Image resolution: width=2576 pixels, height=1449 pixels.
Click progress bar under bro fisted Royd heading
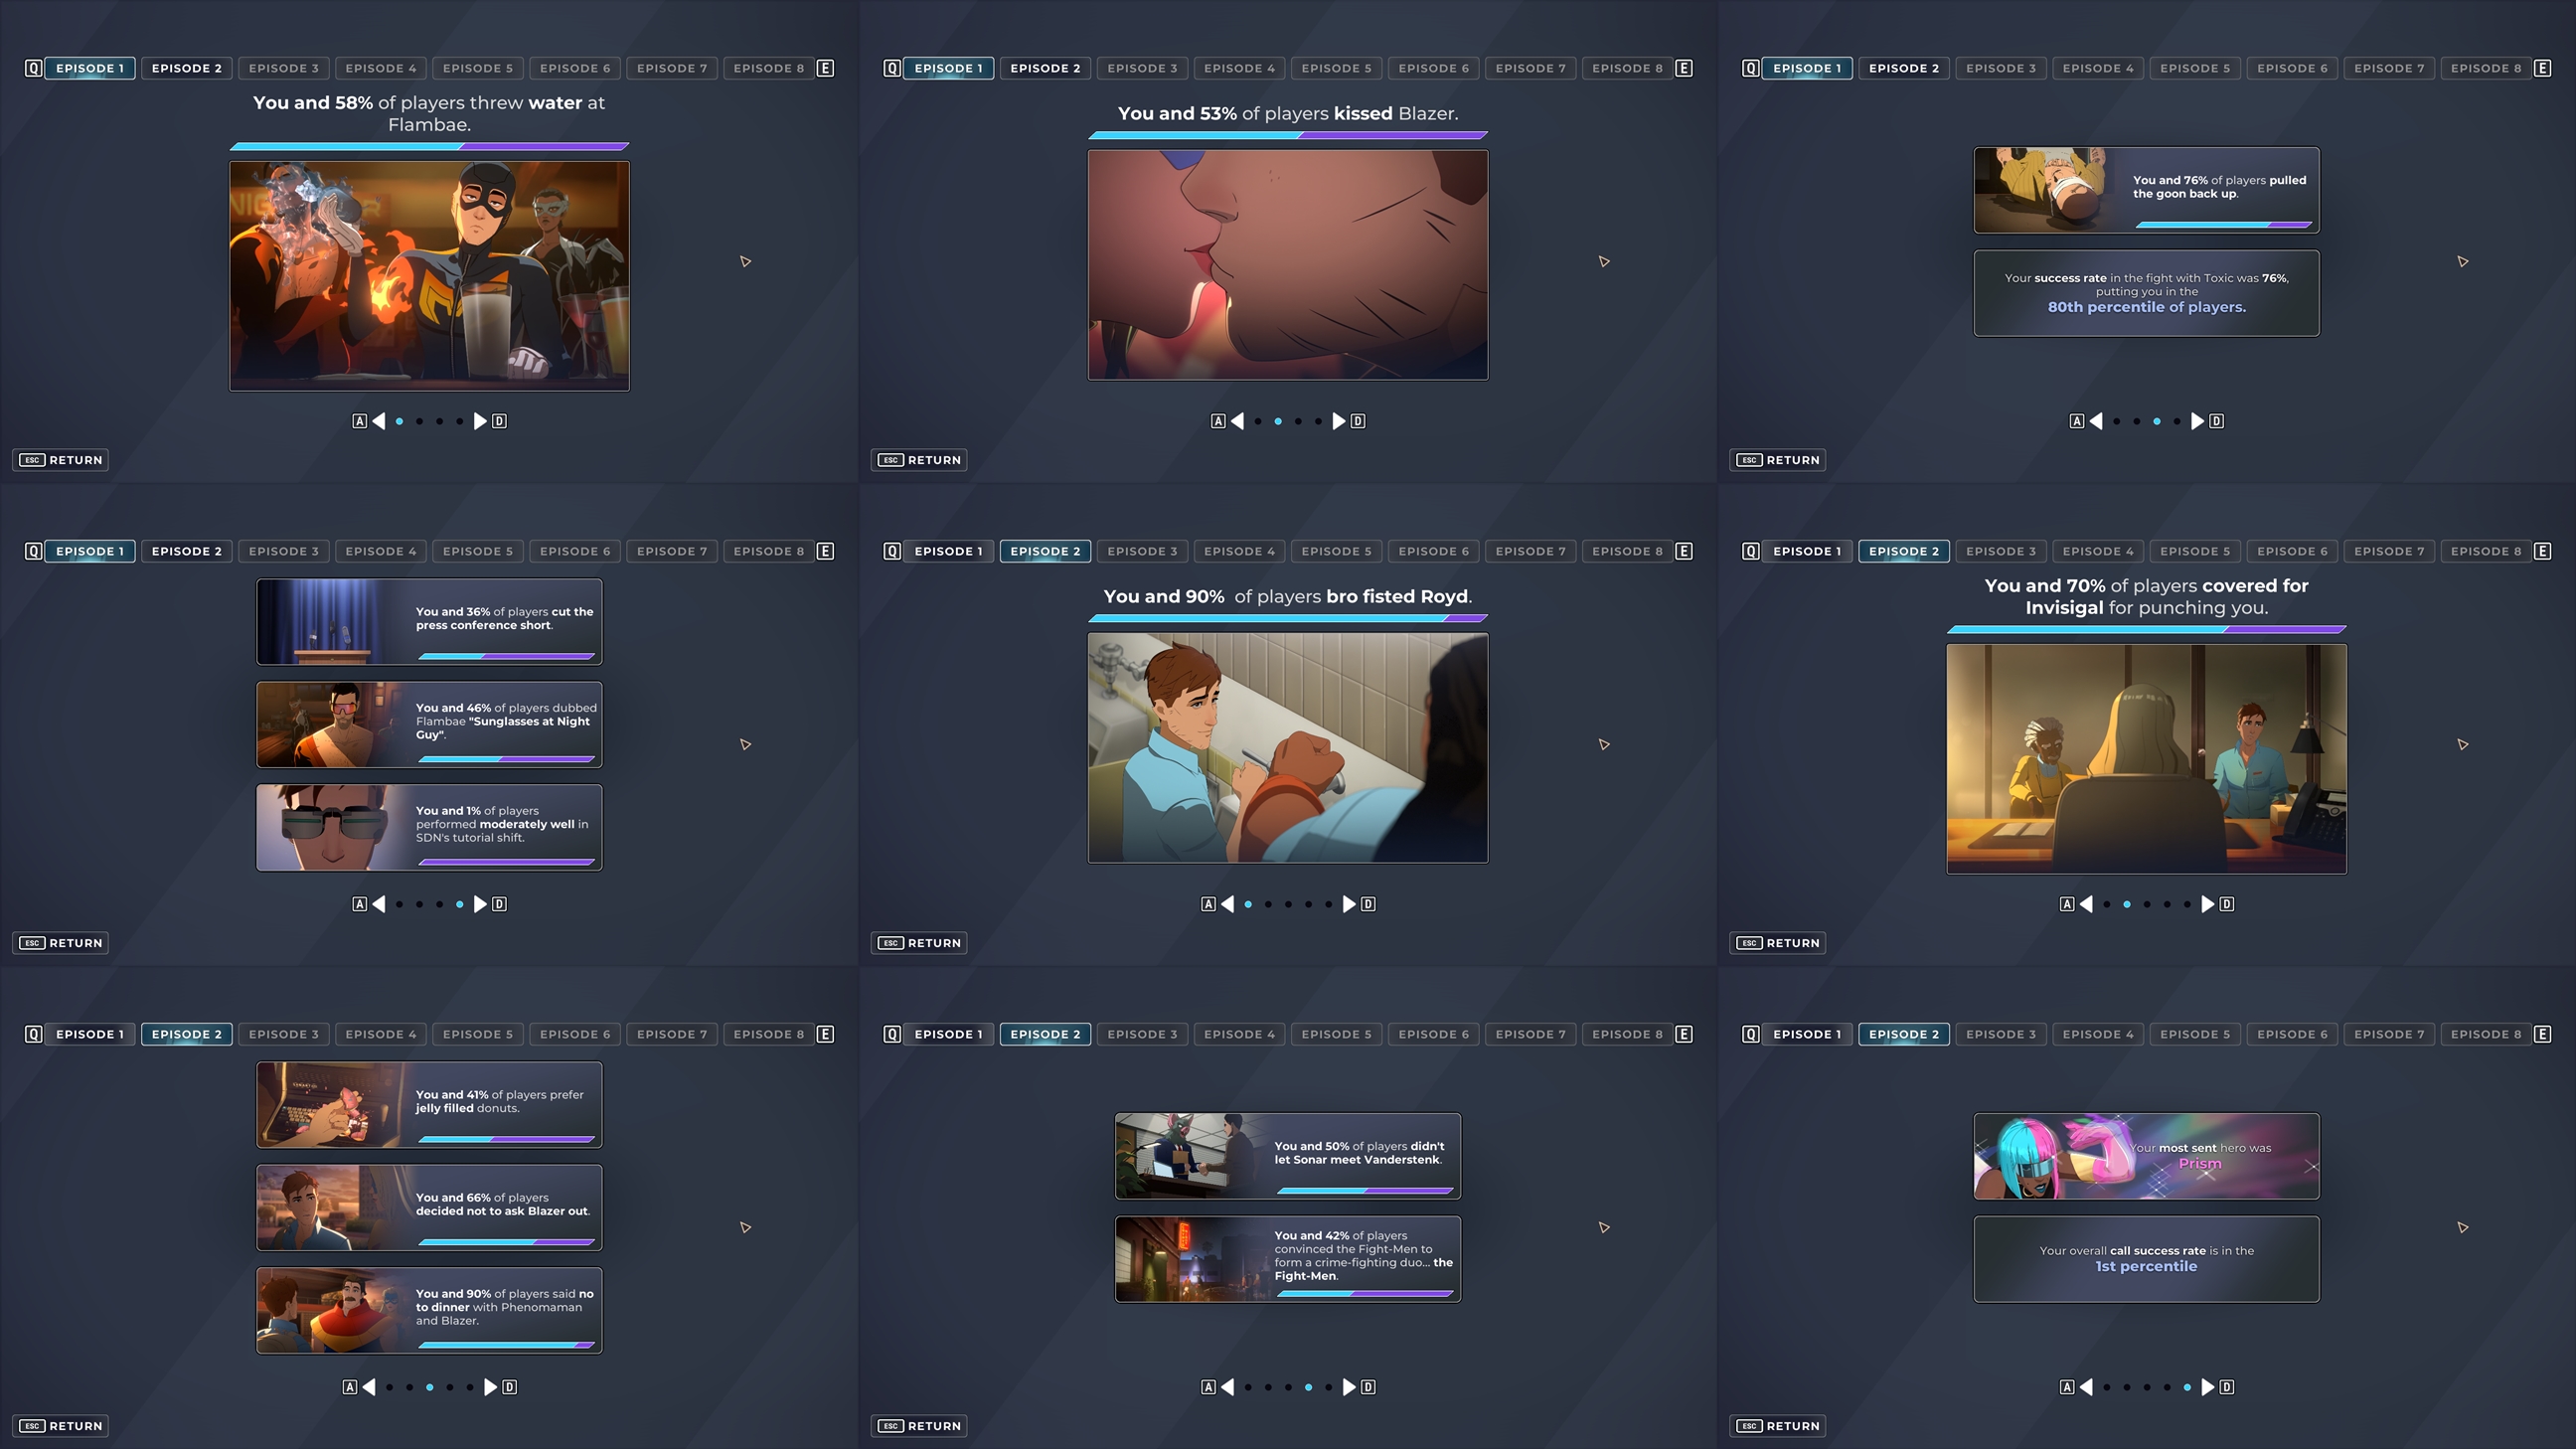(x=1287, y=619)
